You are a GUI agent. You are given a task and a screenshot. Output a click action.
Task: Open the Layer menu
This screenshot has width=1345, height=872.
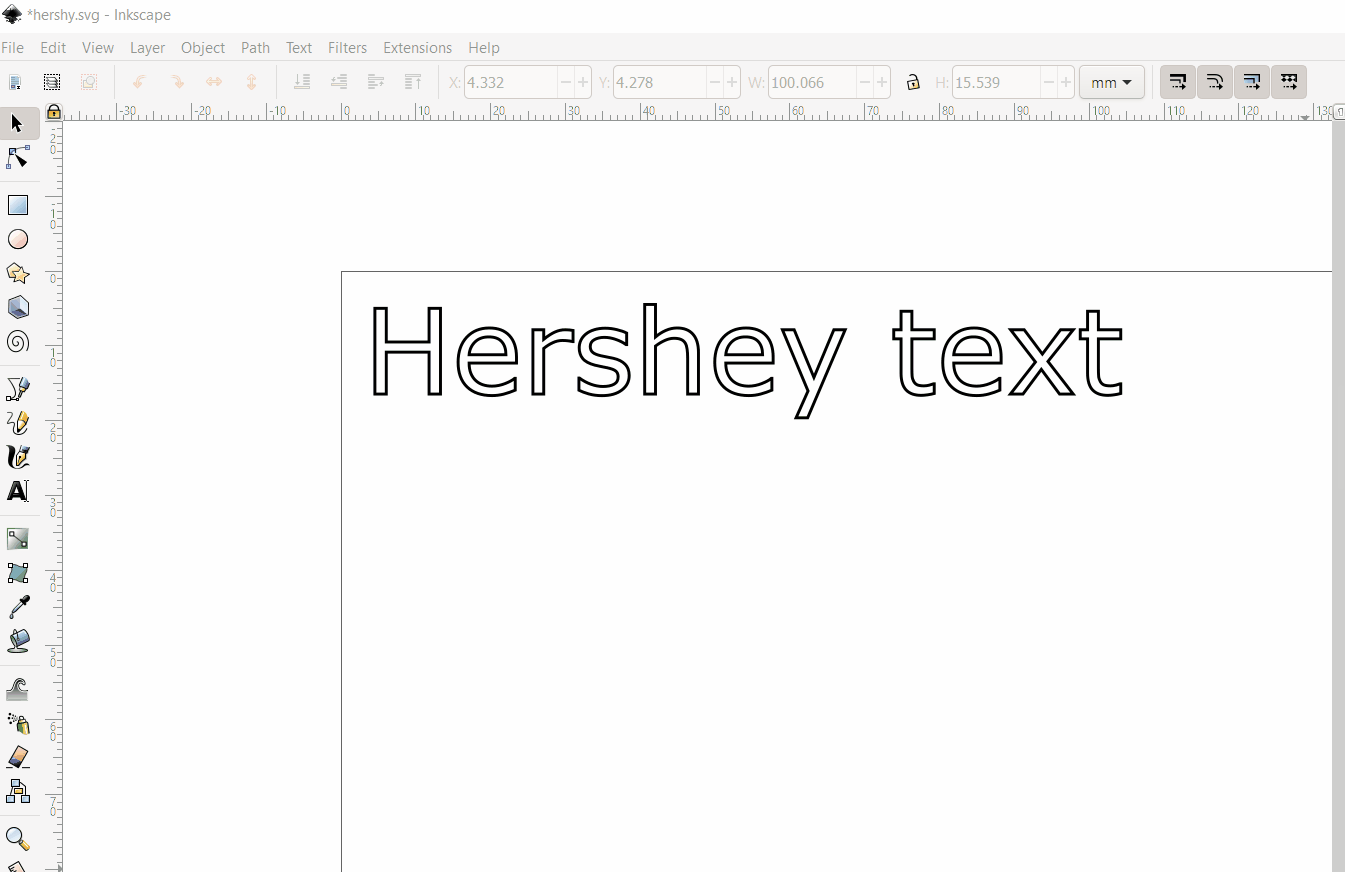coord(148,48)
